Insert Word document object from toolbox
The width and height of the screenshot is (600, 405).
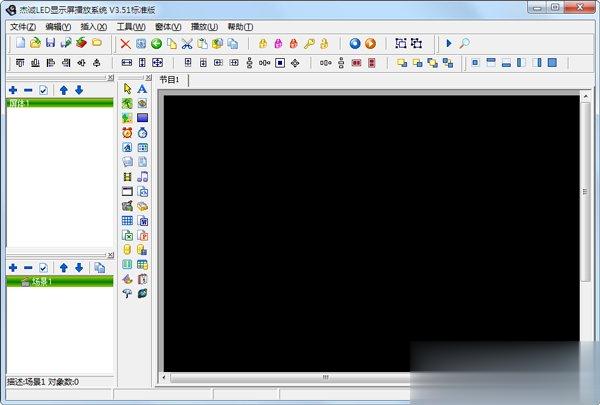(142, 221)
